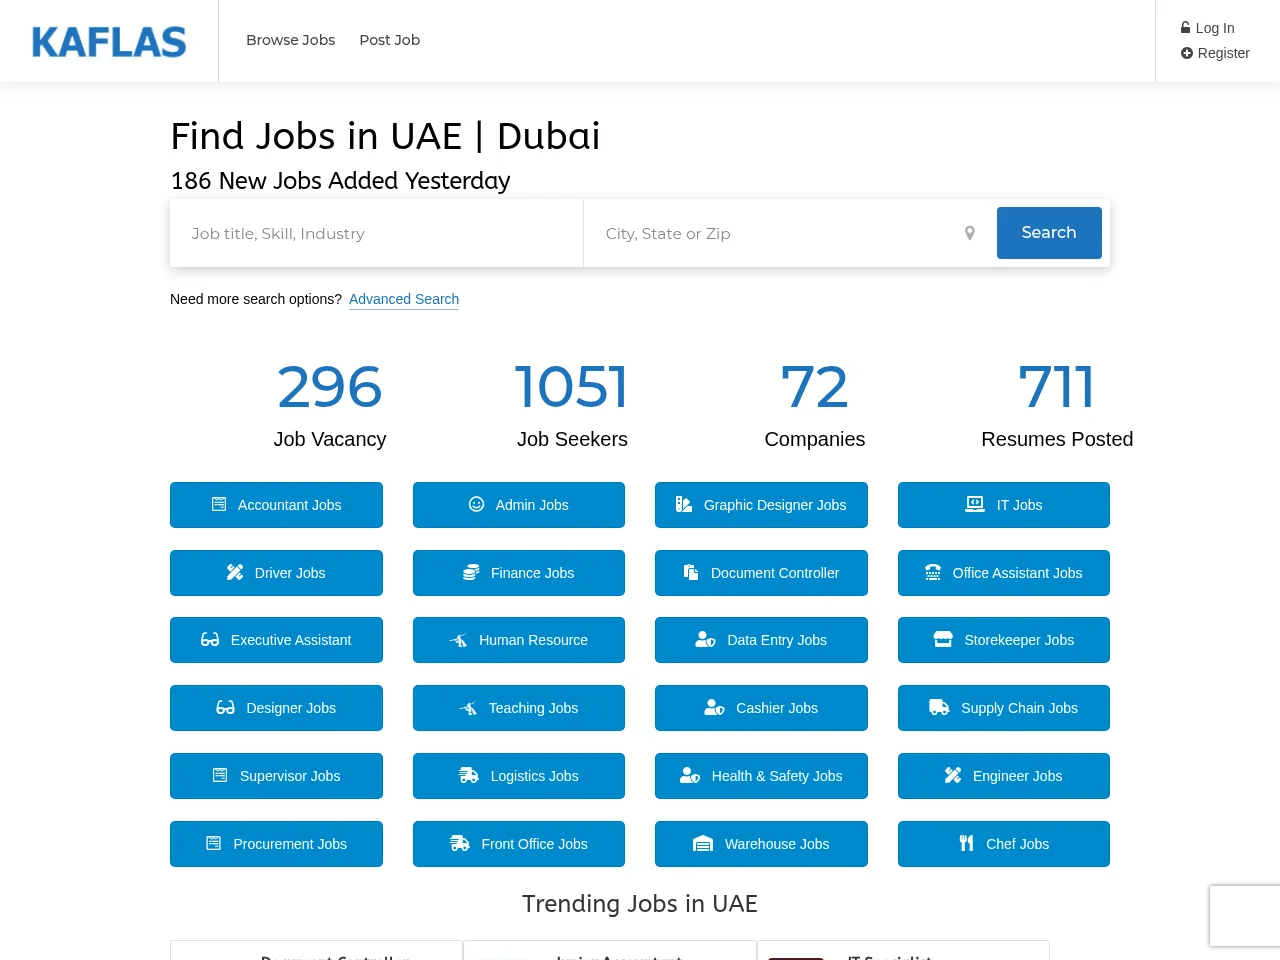The width and height of the screenshot is (1280, 960).
Task: Click the glasses icon on Executive Assistant
Action: (210, 639)
